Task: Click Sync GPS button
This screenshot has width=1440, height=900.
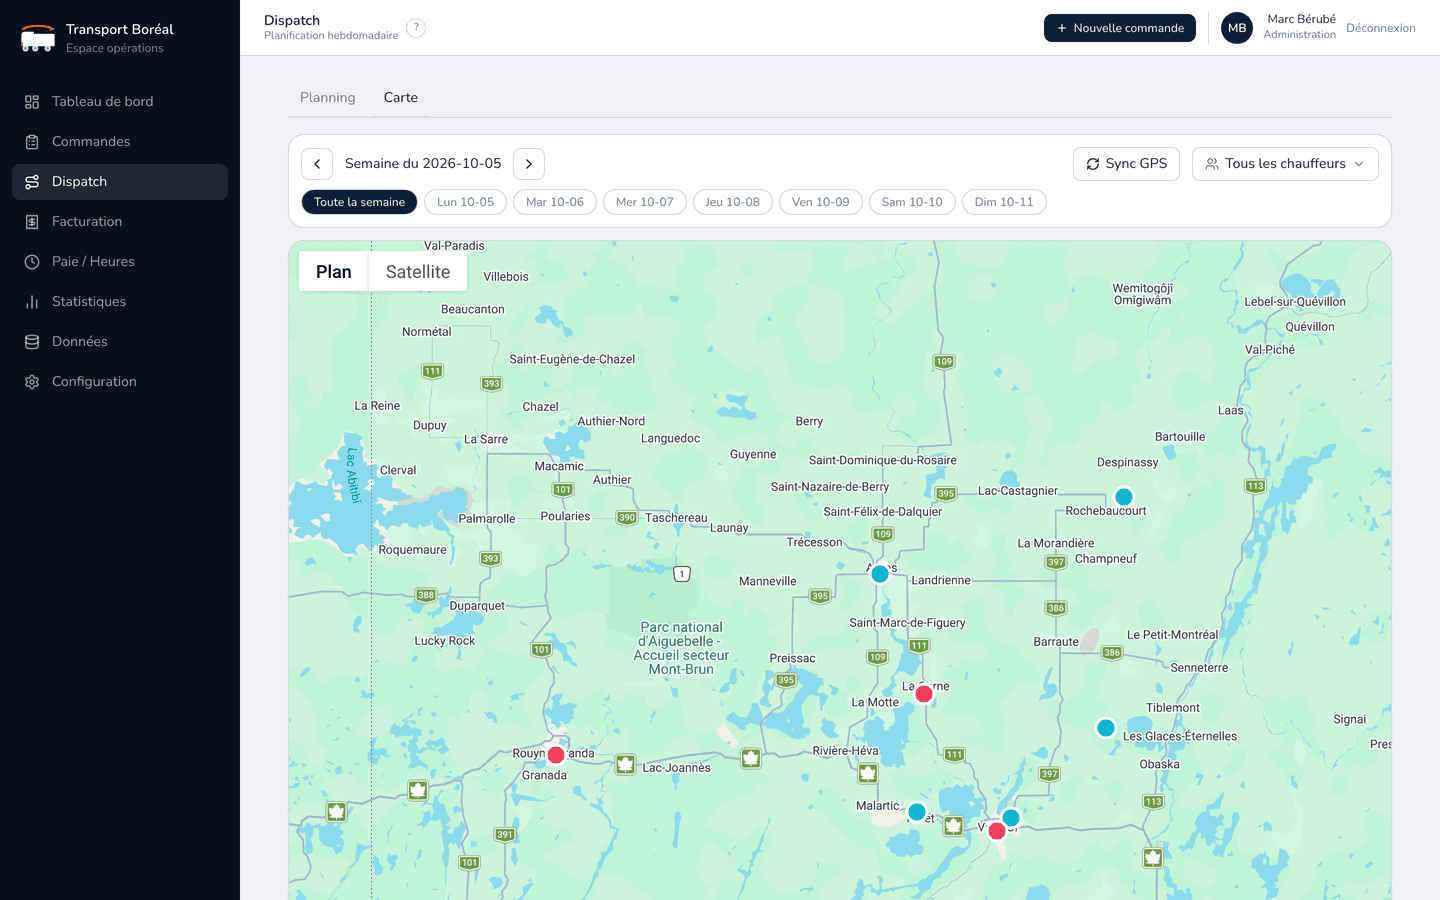Action: pos(1126,164)
